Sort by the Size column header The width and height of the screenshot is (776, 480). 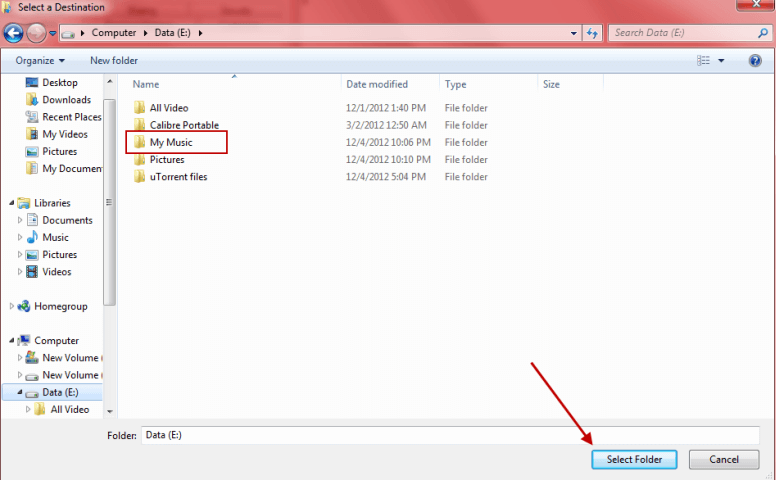point(551,84)
